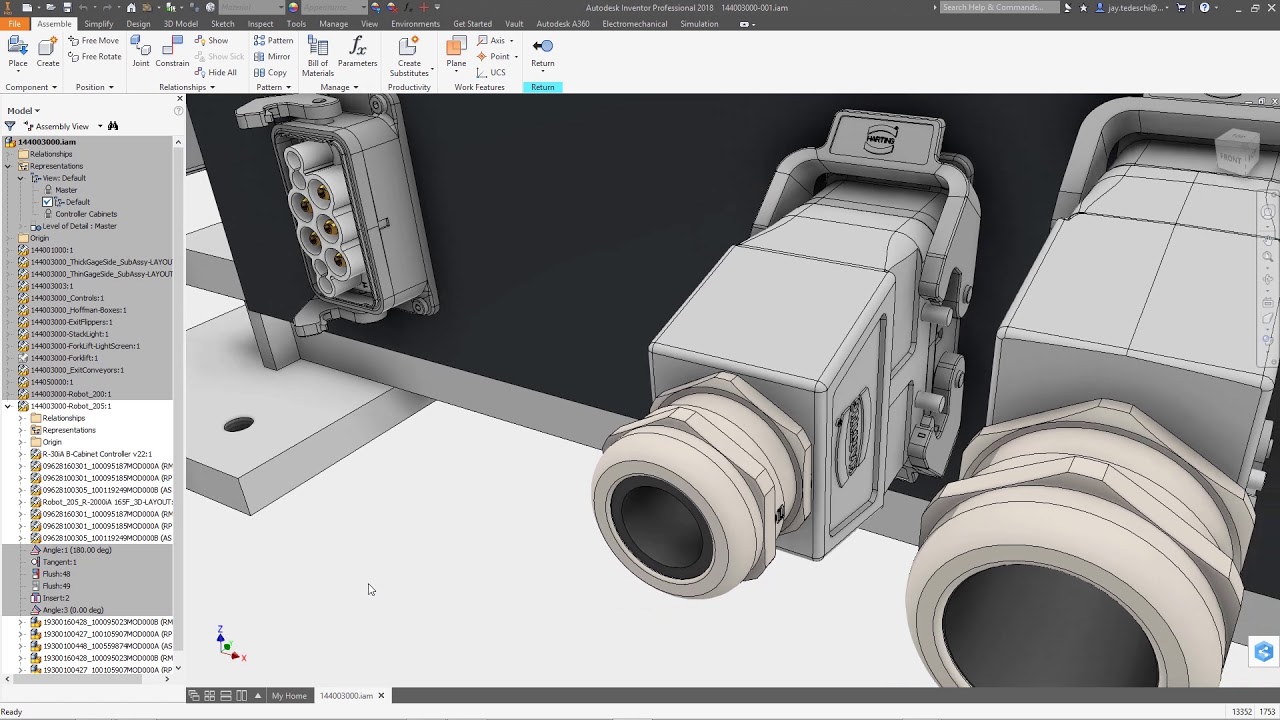Image resolution: width=1280 pixels, height=720 pixels.
Task: Click the Return button in ribbon
Action: 543,52
